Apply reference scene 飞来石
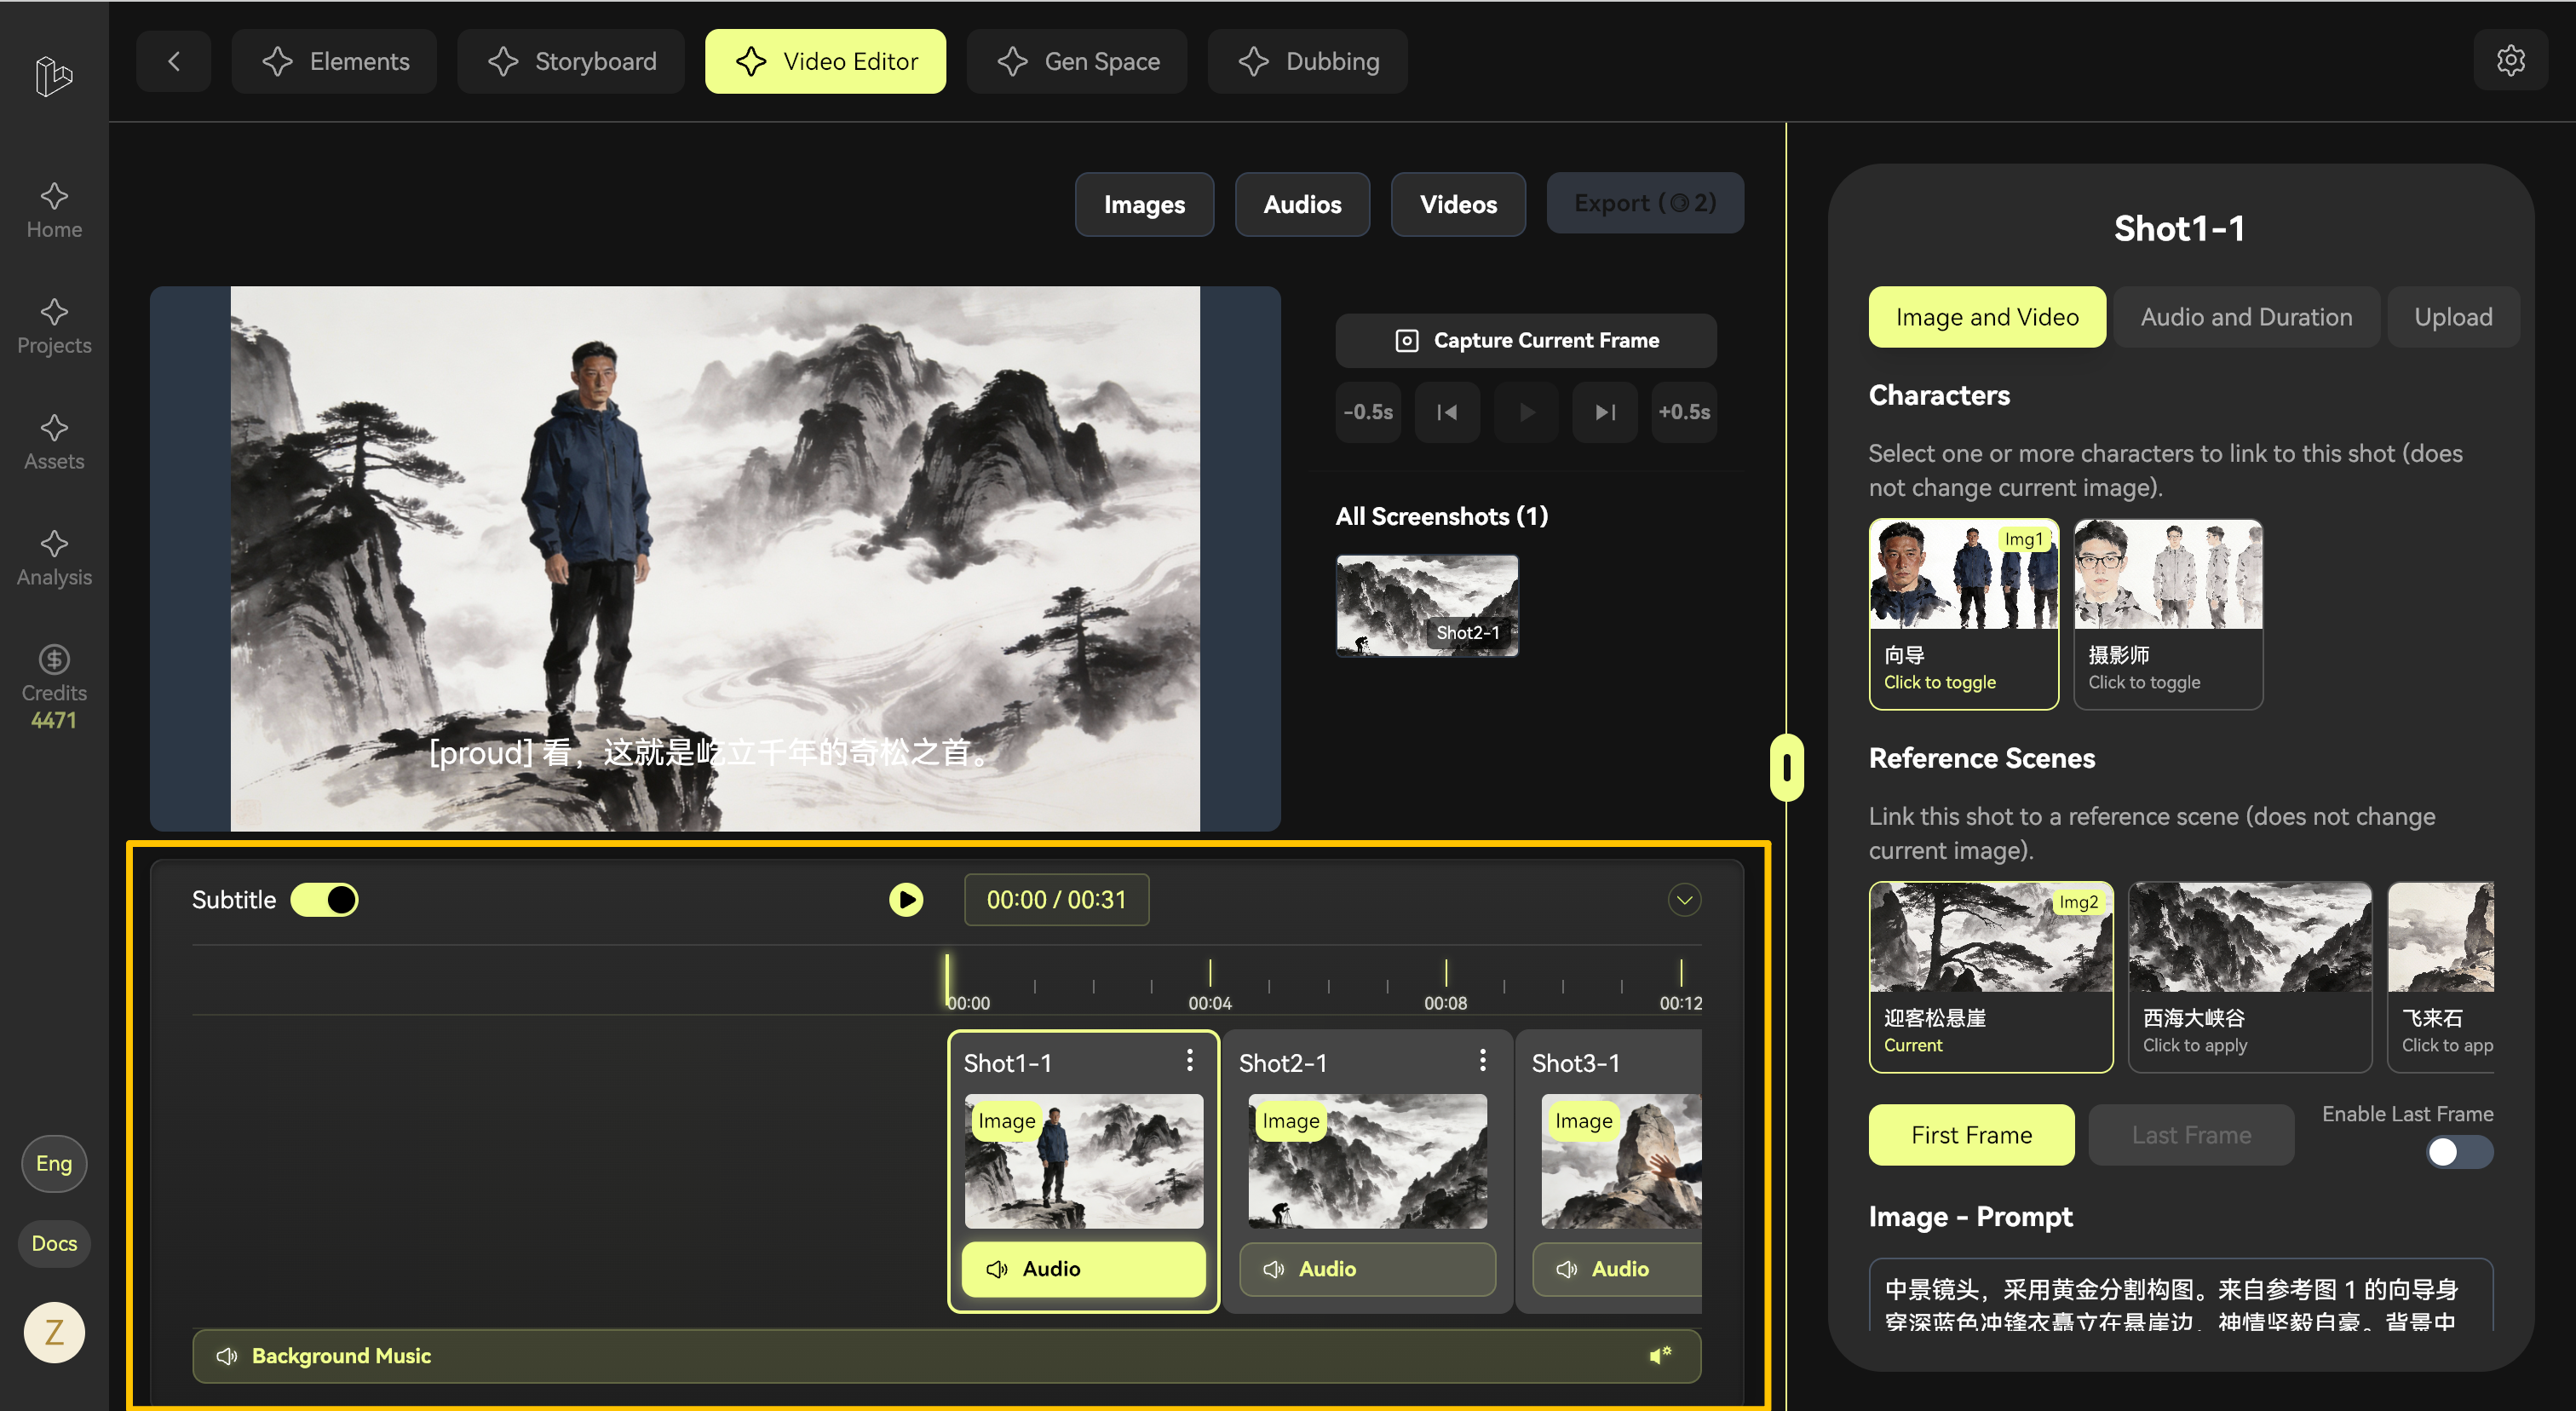Image resolution: width=2576 pixels, height=1411 pixels. coord(2441,976)
